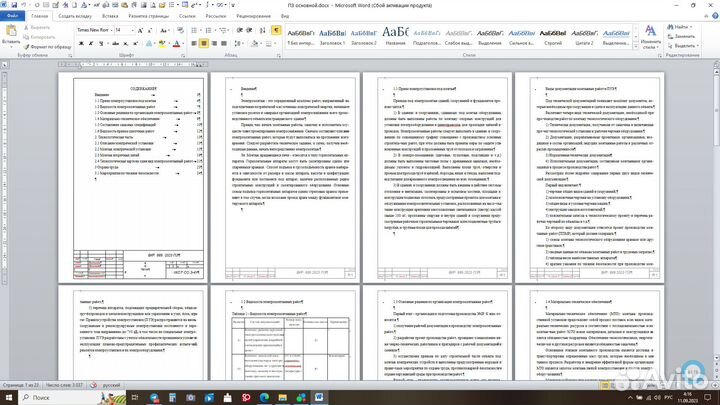The width and height of the screenshot is (720, 405).
Task: Open the Выделить (Select) dropdown
Action: click(x=683, y=45)
